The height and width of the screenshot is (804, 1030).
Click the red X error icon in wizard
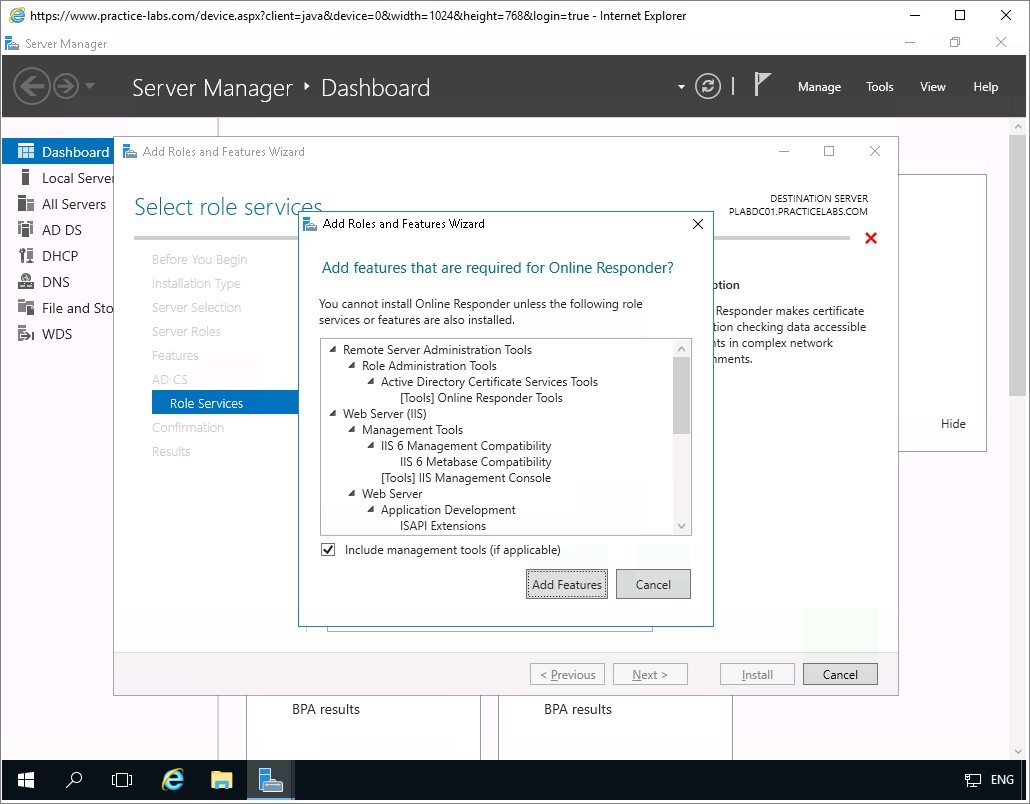(x=871, y=238)
